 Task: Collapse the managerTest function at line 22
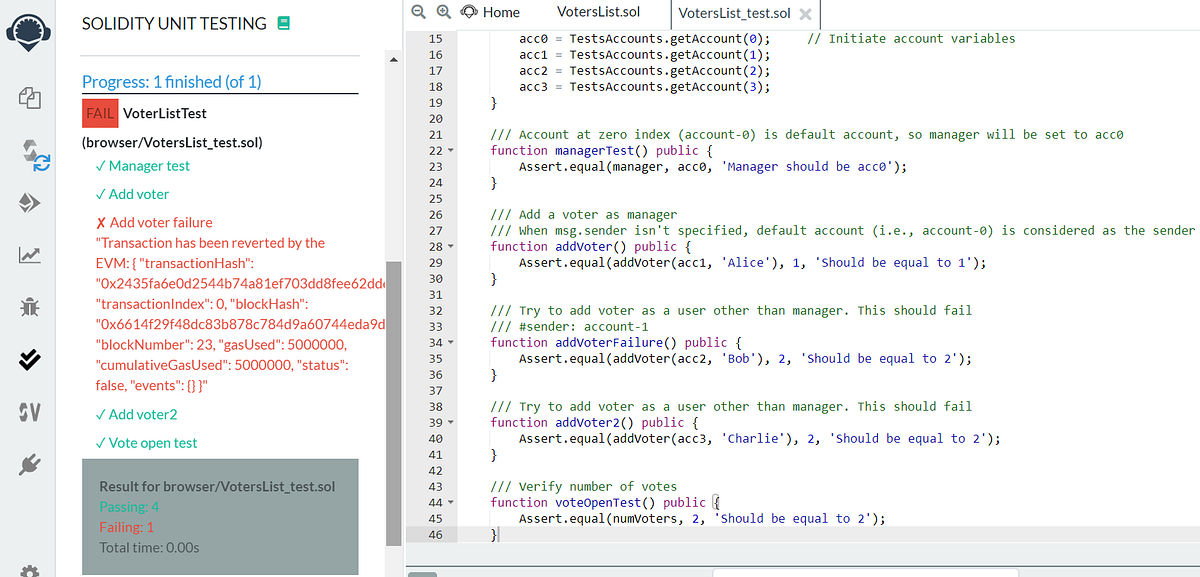[x=451, y=150]
